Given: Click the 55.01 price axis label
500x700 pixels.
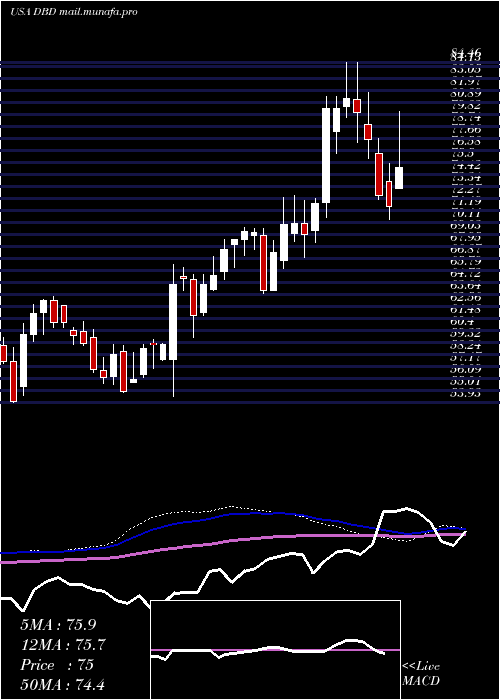Looking at the screenshot, I should [466, 383].
